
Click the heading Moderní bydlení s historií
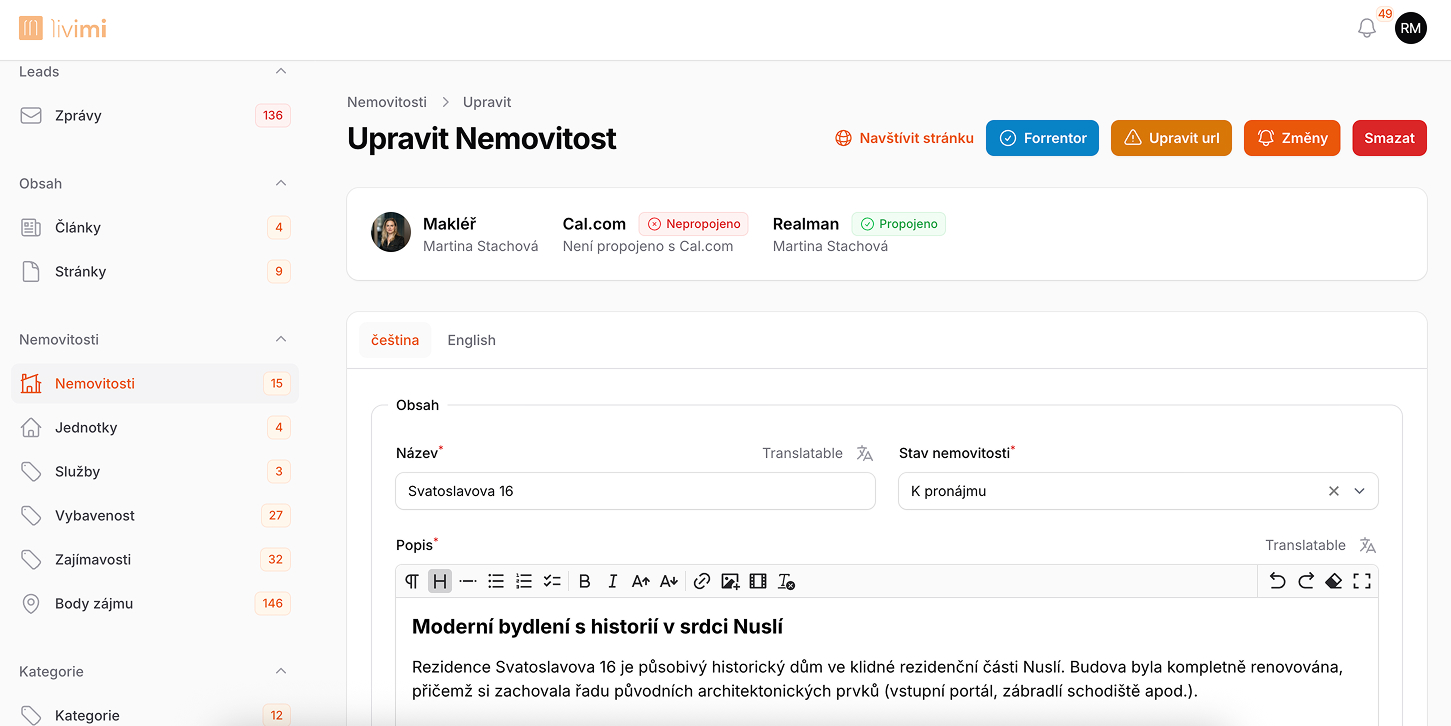coord(597,627)
